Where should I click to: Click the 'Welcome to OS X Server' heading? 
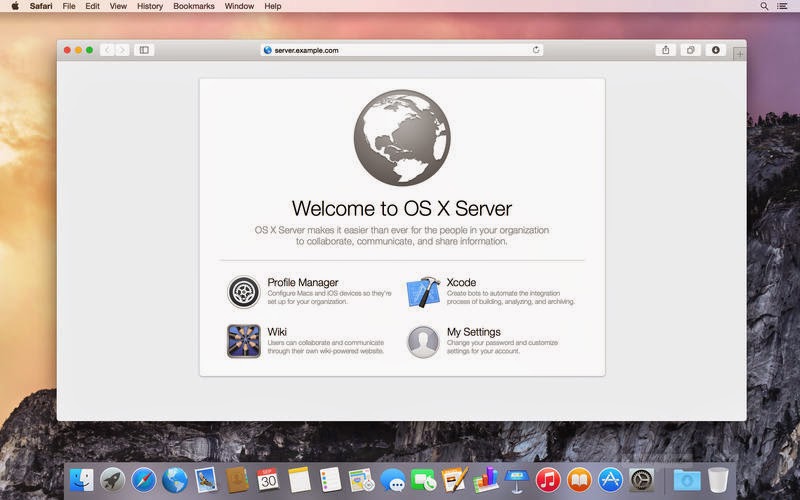[x=402, y=208]
